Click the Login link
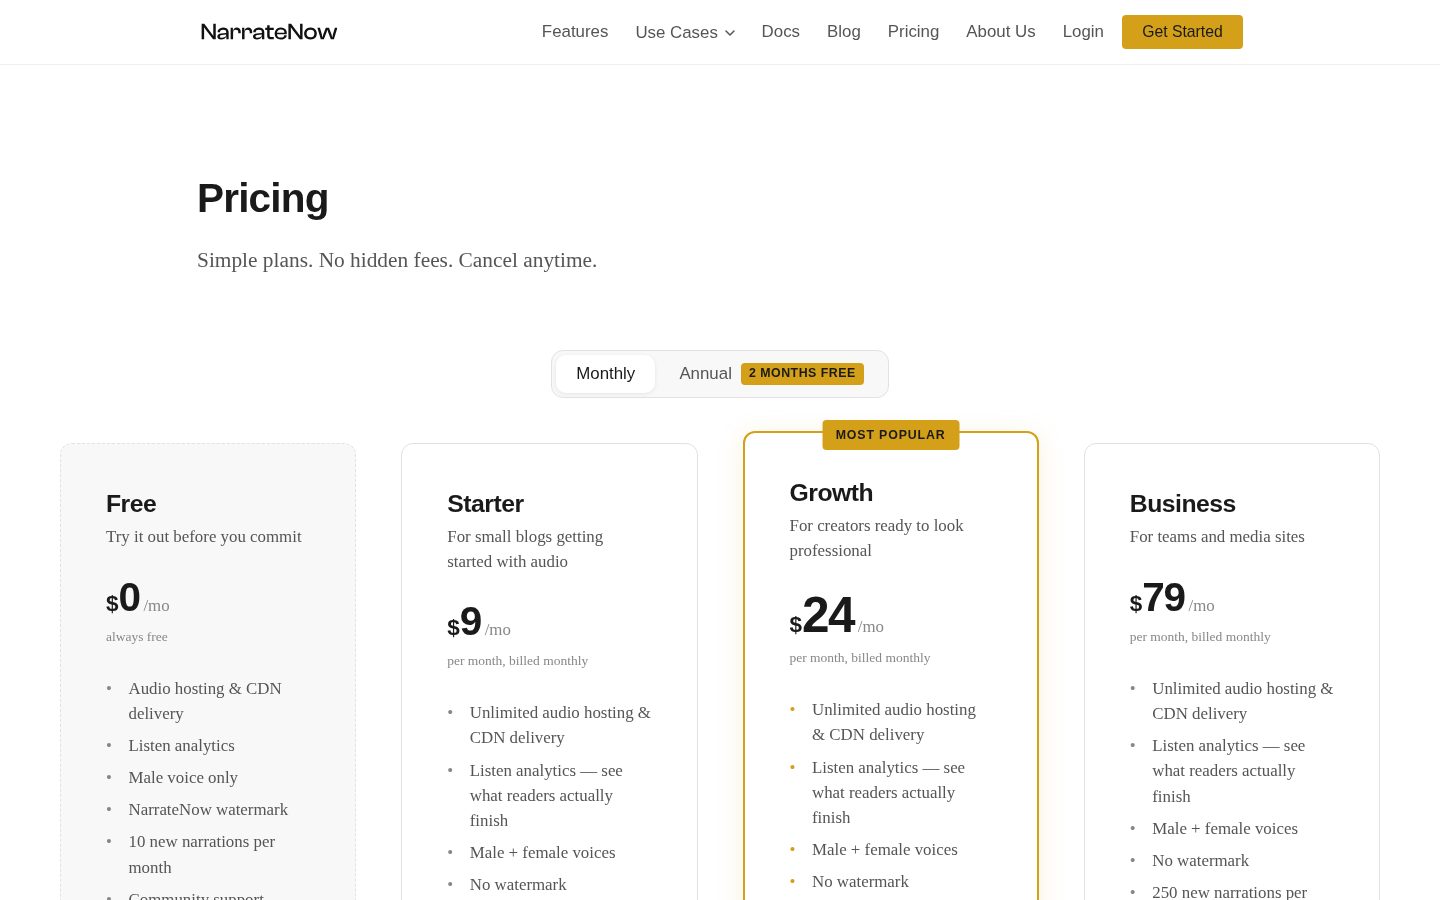 (x=1083, y=32)
